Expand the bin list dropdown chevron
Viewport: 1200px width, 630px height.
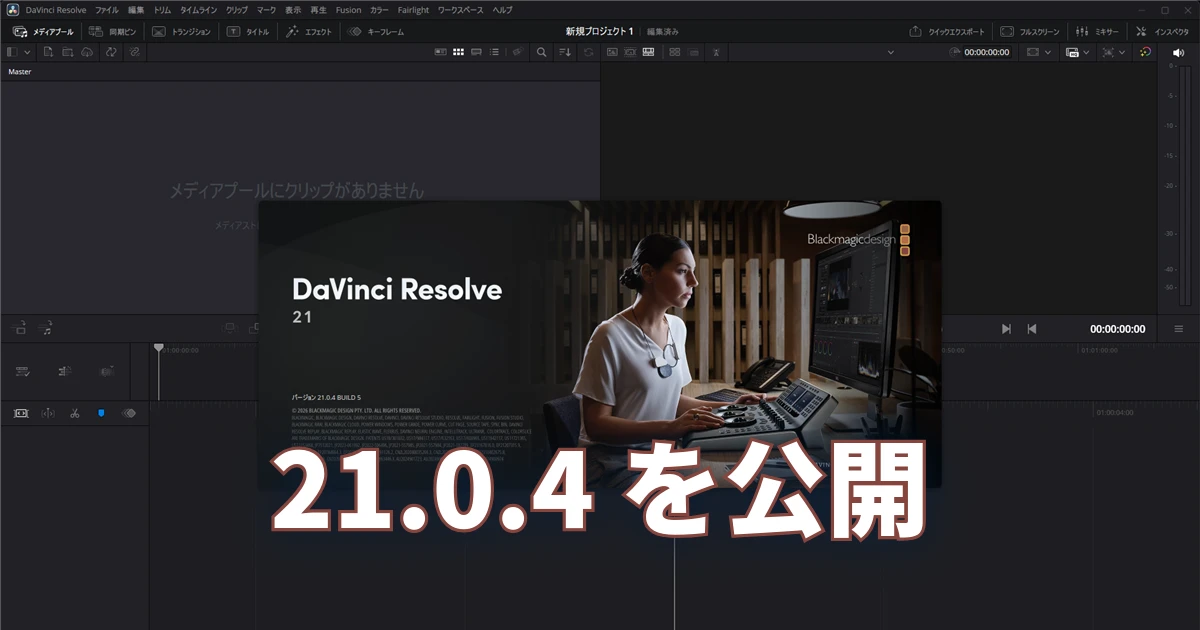[27, 52]
